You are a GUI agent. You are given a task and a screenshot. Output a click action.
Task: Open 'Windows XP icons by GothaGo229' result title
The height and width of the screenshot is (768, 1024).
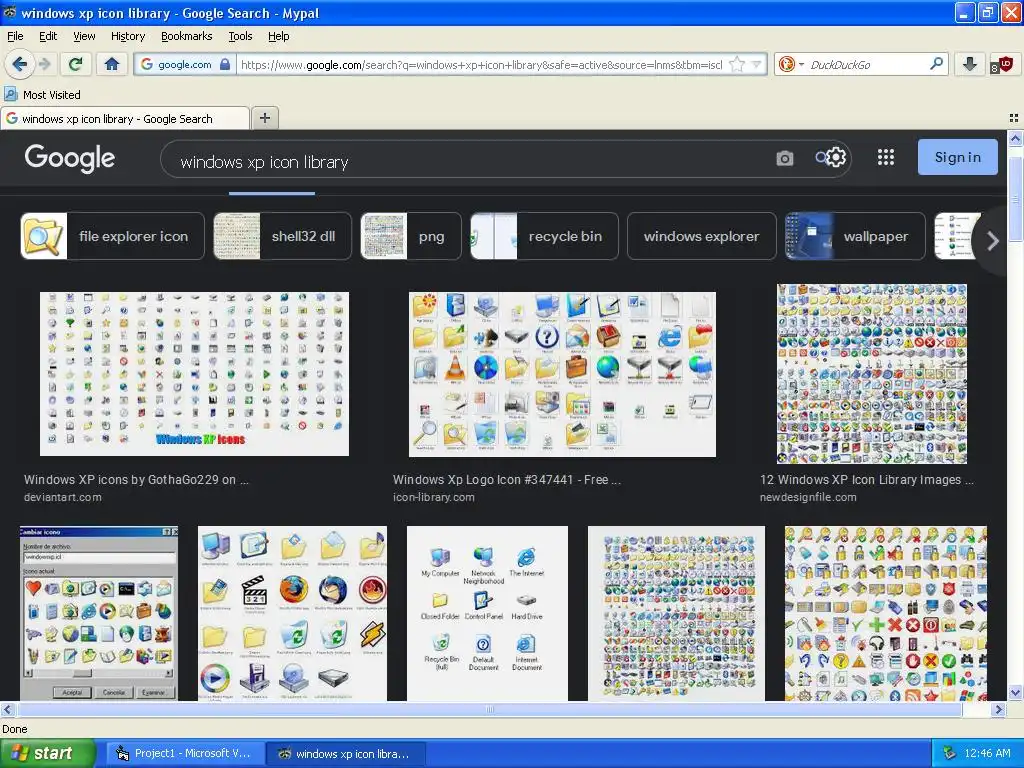136,479
